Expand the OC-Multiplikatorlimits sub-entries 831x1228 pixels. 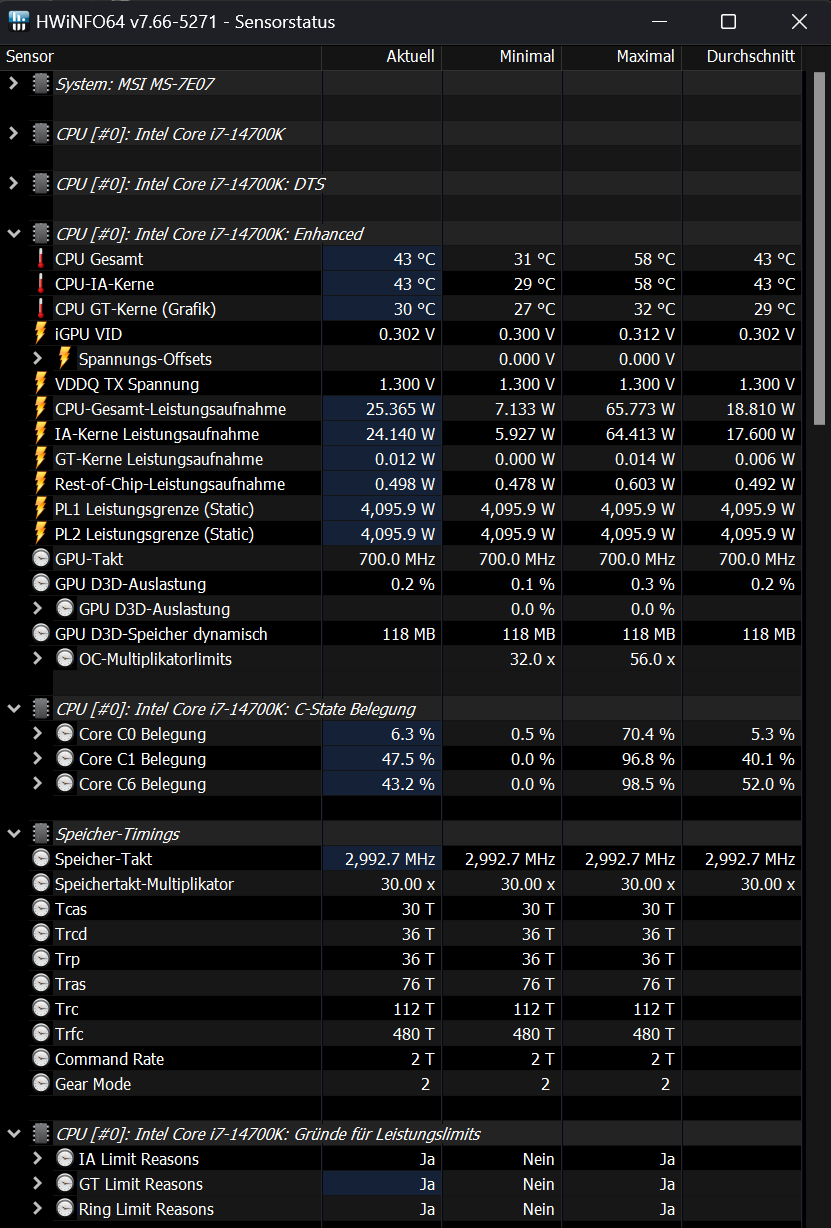pyautogui.click(x=38, y=659)
